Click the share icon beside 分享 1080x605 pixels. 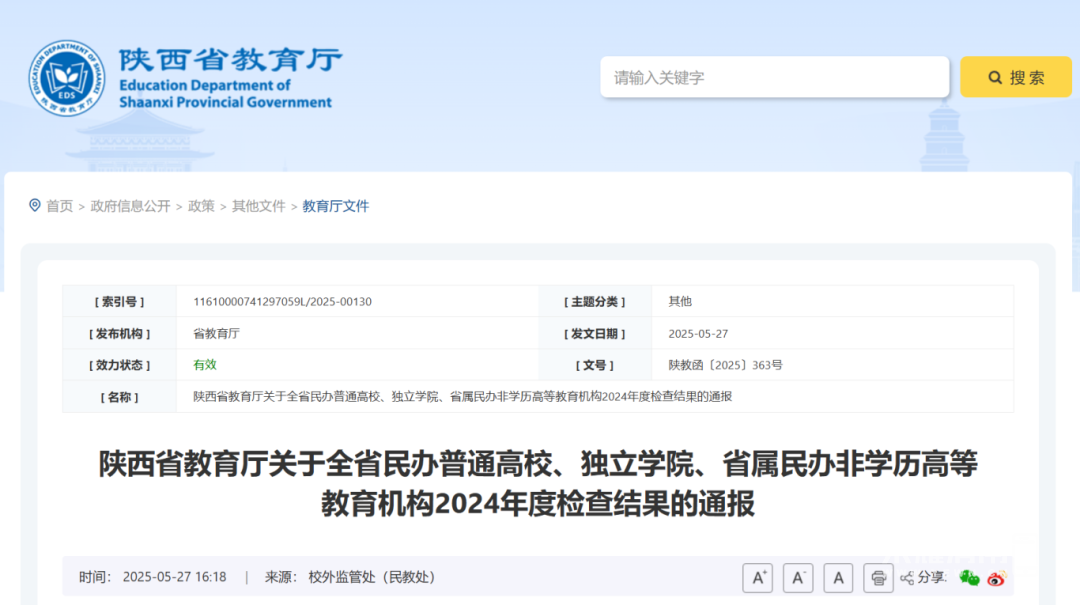pos(907,578)
